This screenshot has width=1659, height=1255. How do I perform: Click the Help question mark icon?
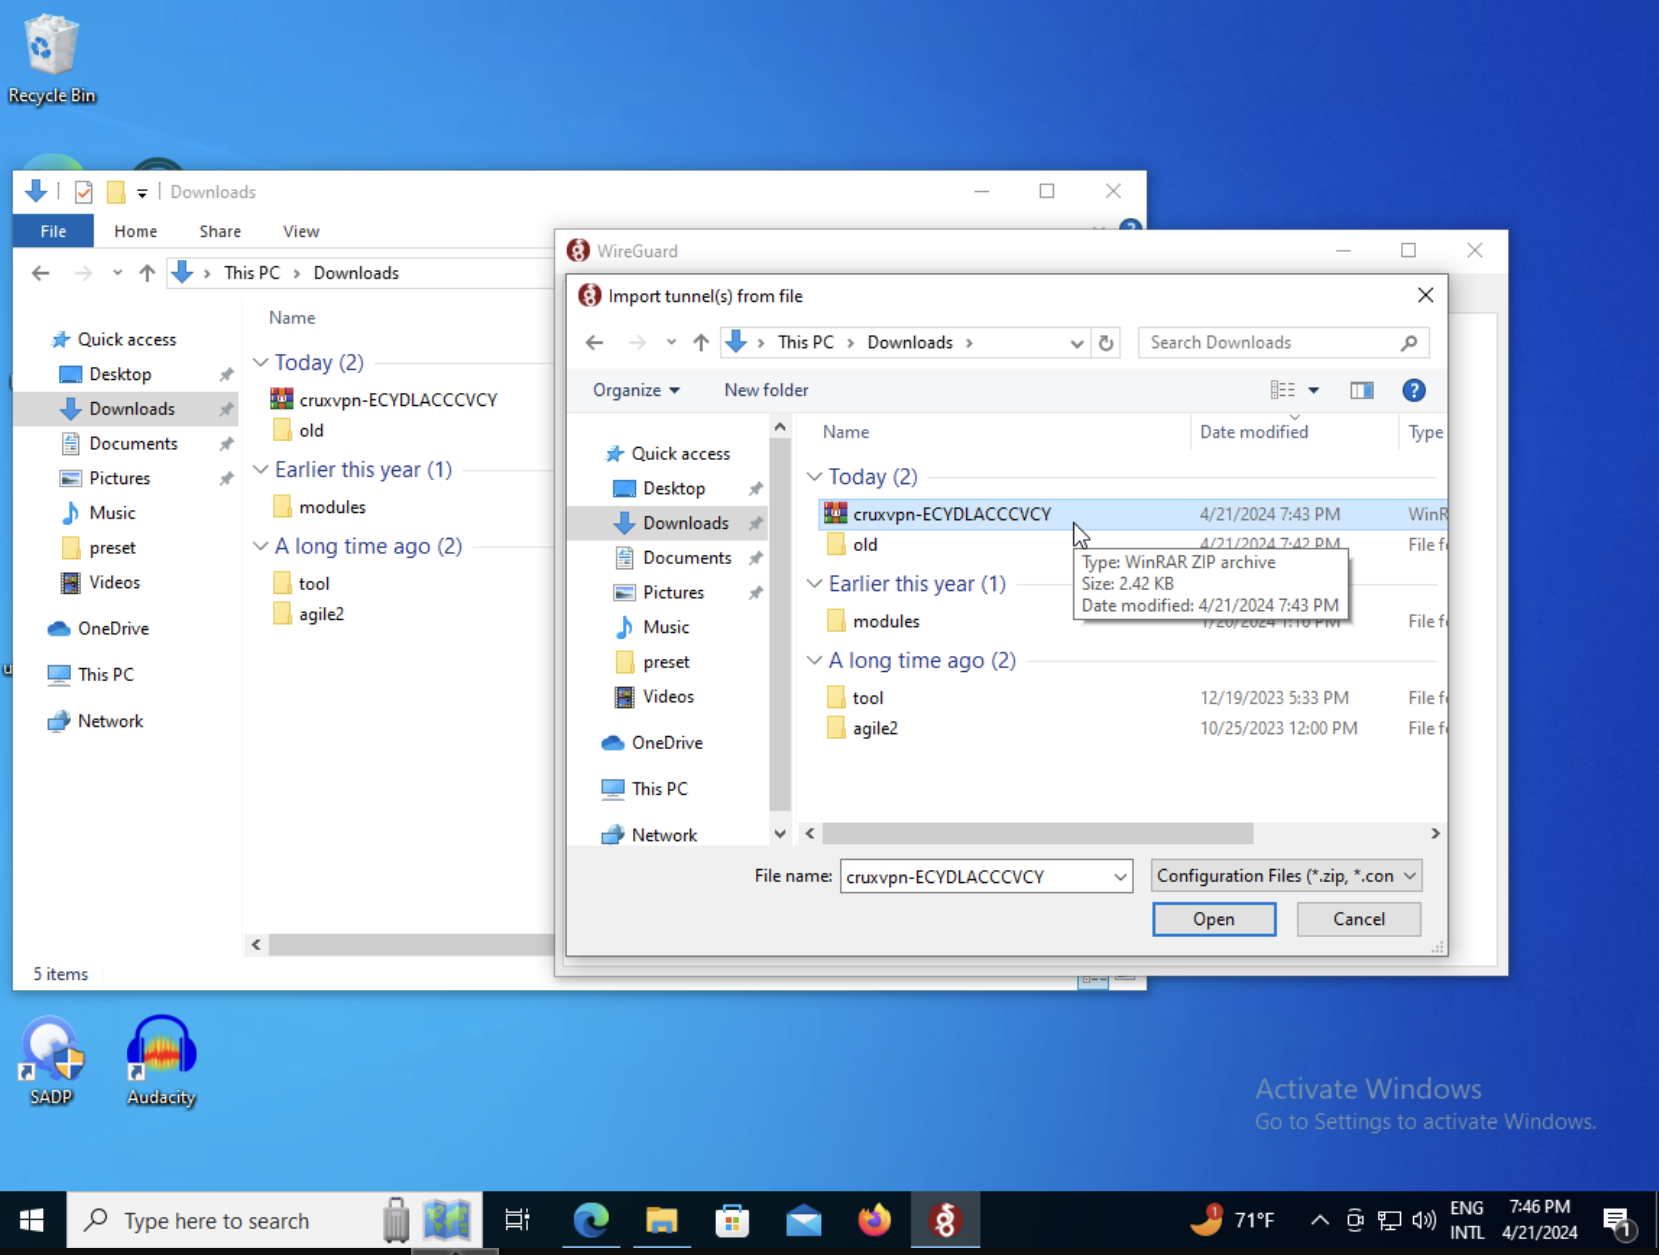[1413, 391]
